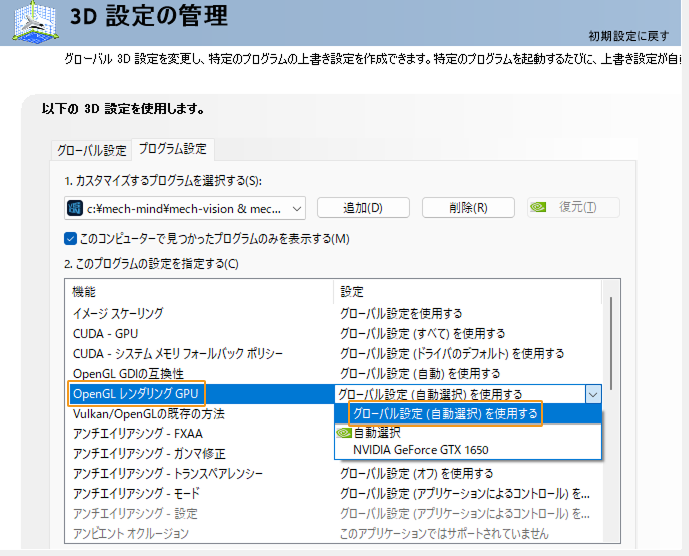The height and width of the screenshot is (556, 689).
Task: Toggle 'このコンピューターで見つかったプログラムのみを表示する' checkbox
Action: [70, 239]
